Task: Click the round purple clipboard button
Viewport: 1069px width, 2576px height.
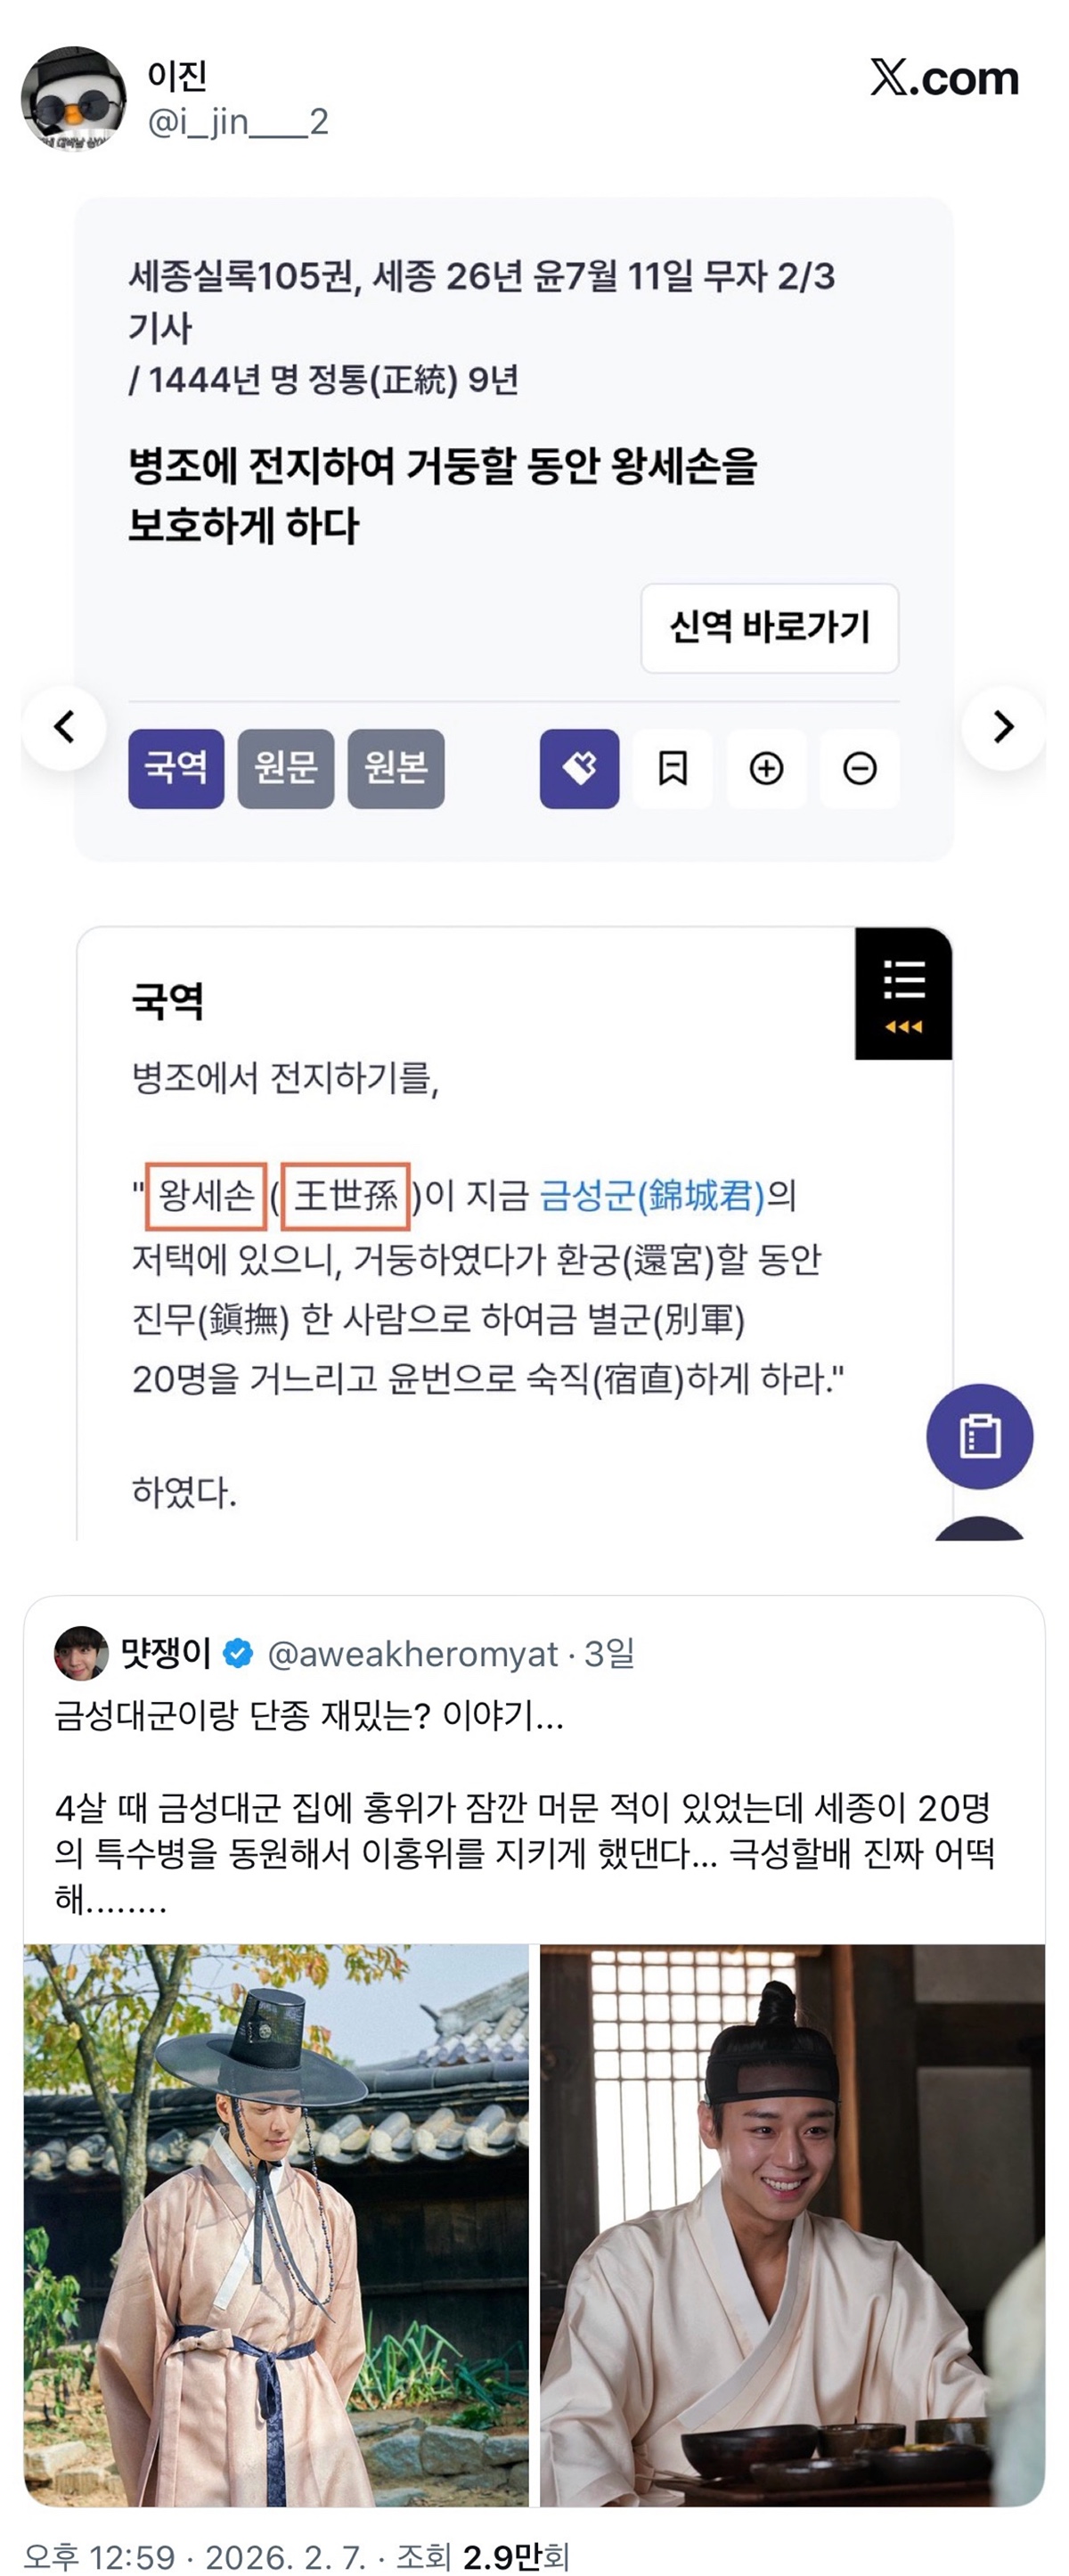Action: click(x=979, y=1436)
